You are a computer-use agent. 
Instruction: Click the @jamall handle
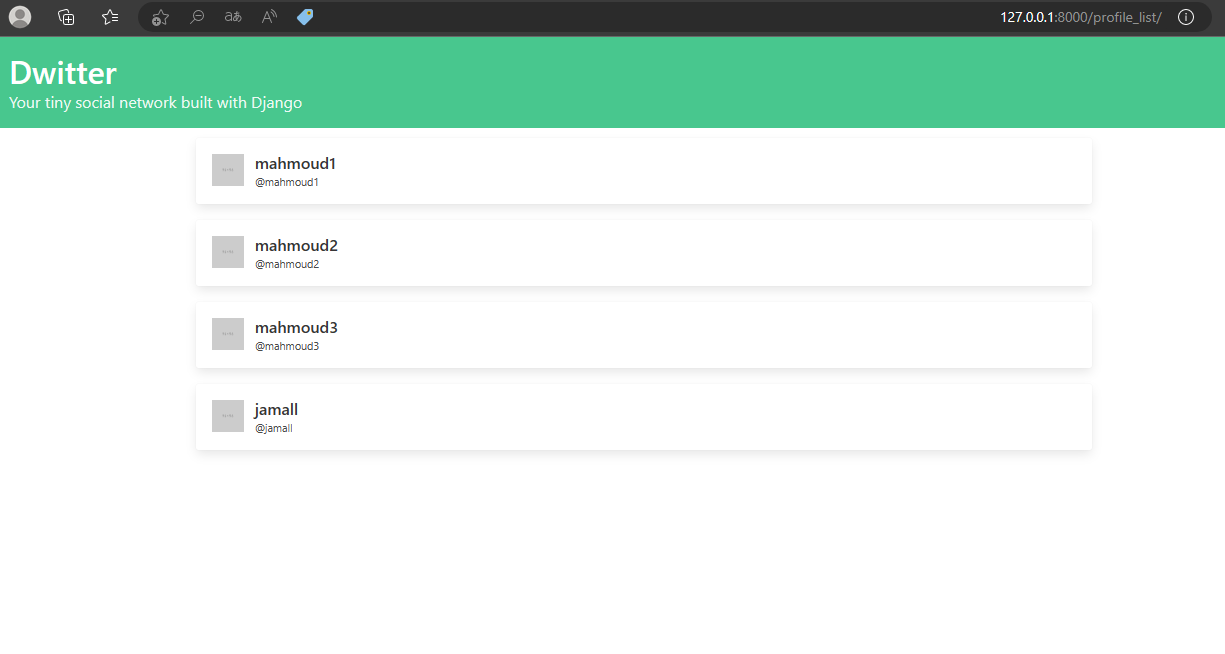pos(274,428)
